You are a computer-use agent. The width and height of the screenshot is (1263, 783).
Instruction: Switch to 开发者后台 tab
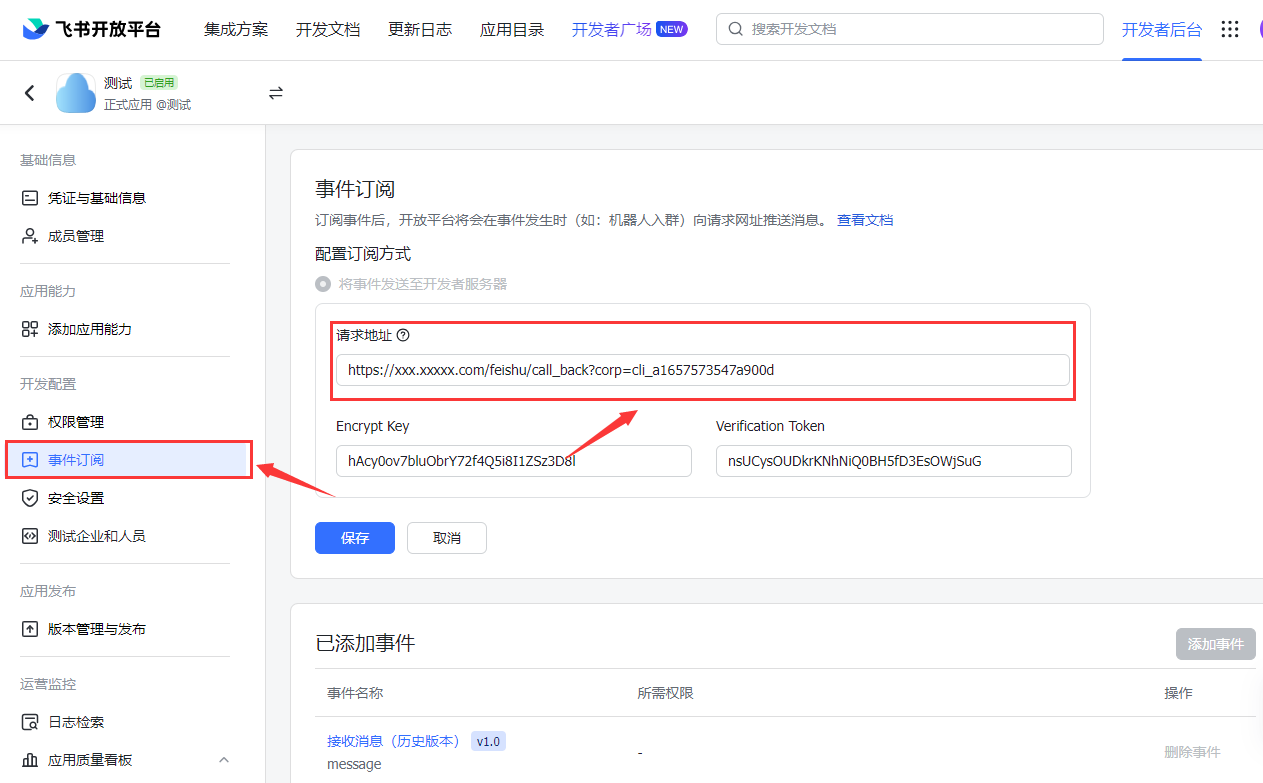[1161, 29]
